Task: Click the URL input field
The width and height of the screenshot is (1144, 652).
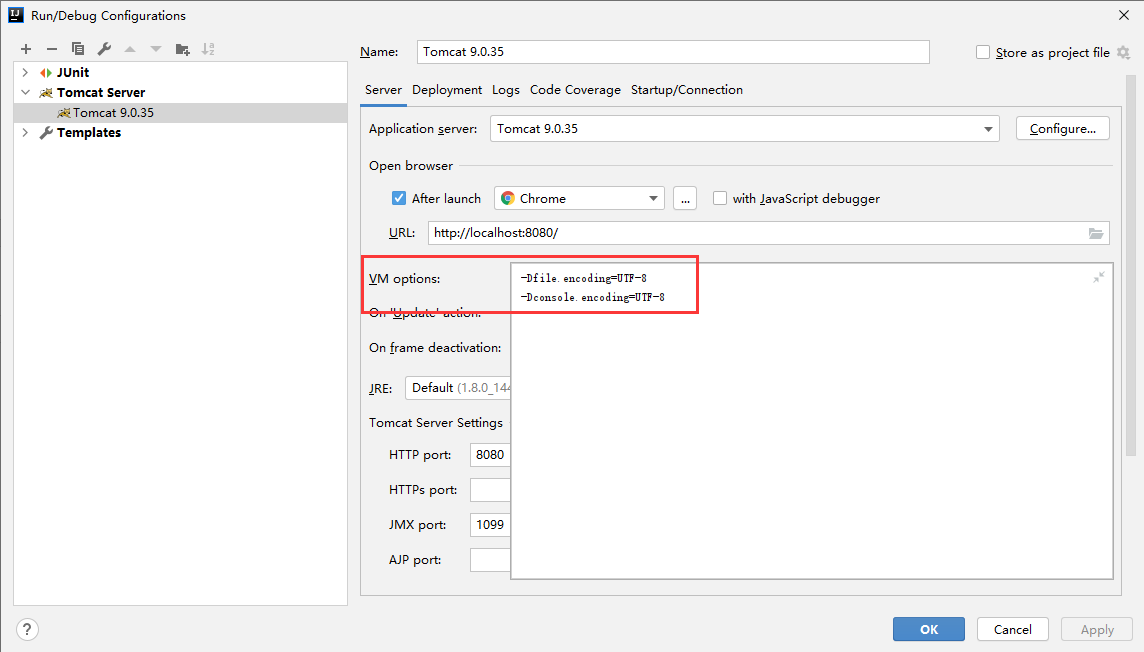Action: [768, 233]
